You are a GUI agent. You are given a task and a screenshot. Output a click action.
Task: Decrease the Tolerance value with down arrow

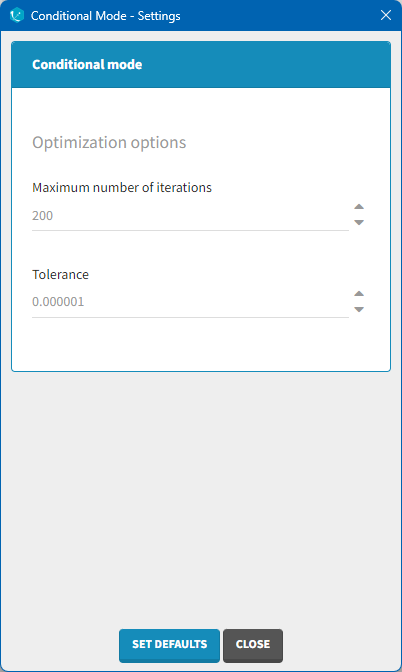click(x=359, y=309)
